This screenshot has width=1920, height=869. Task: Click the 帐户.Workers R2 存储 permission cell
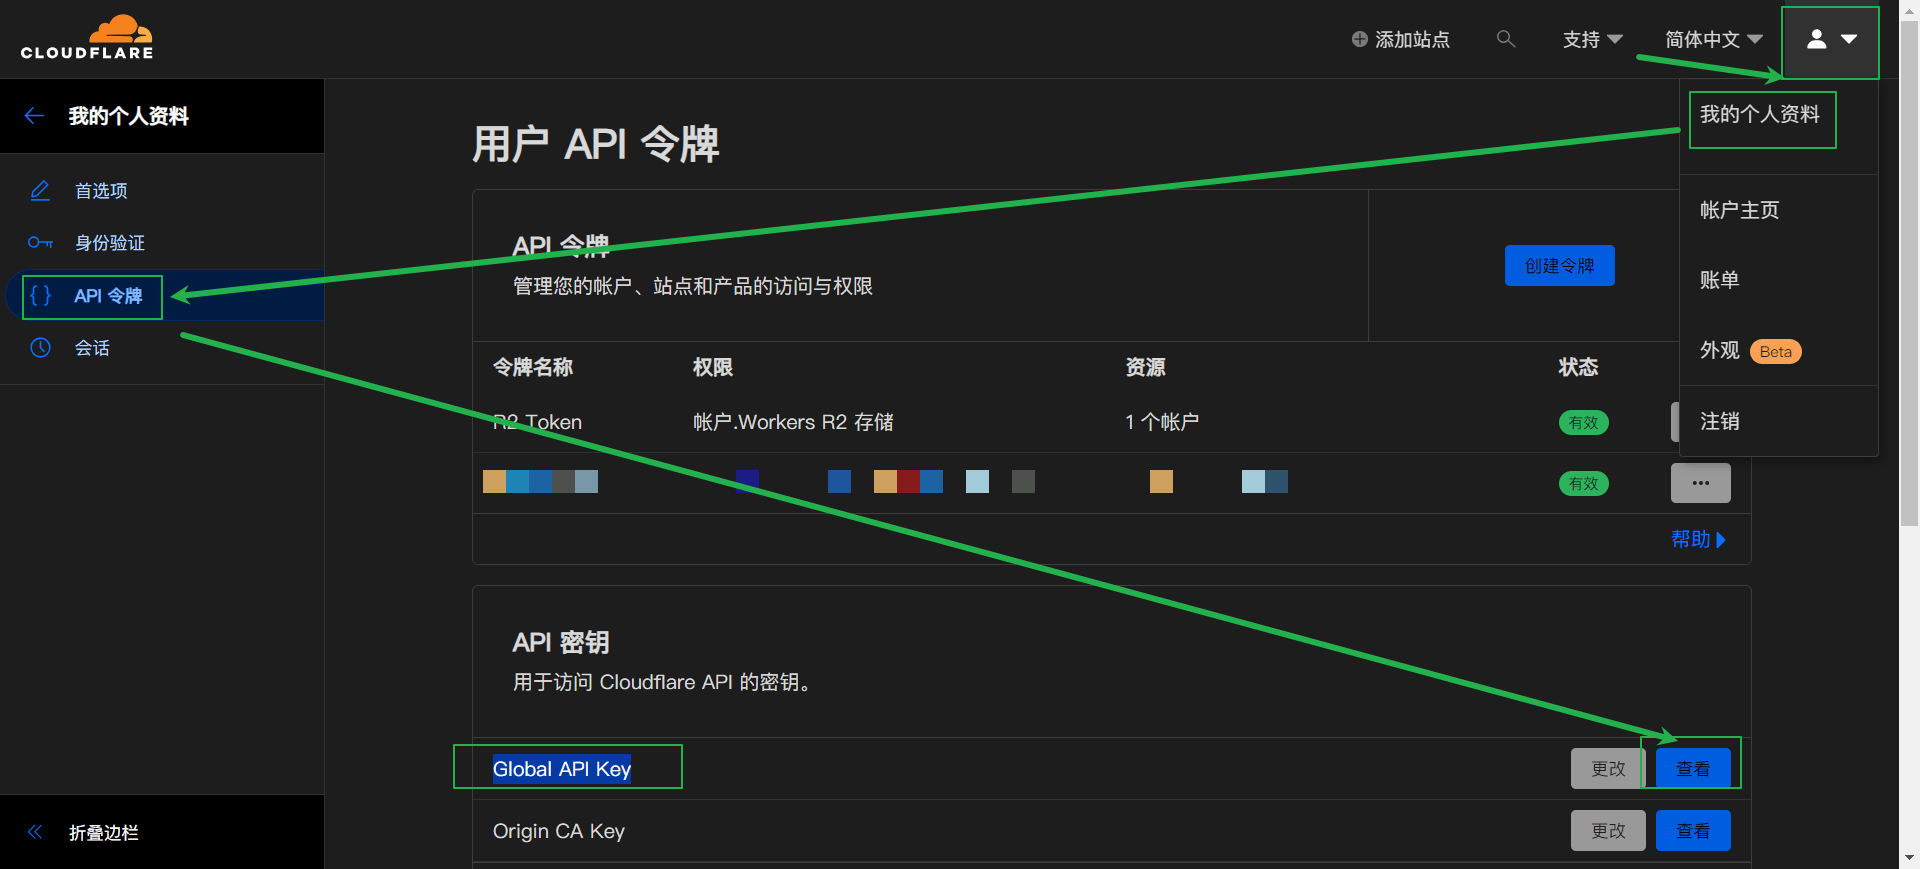pyautogui.click(x=793, y=422)
